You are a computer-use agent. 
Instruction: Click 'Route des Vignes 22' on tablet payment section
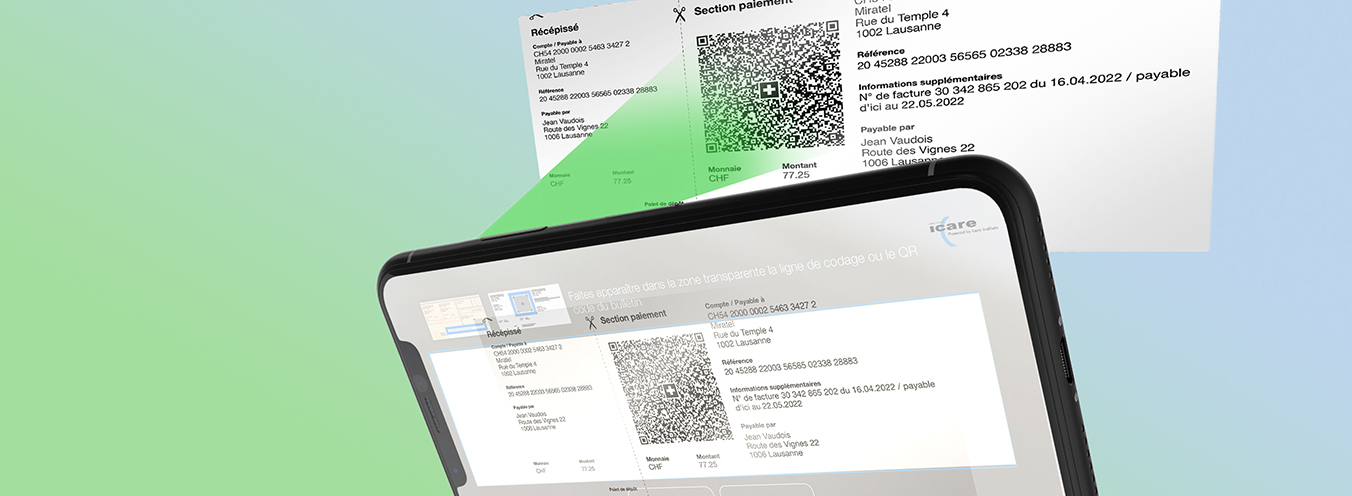784,443
